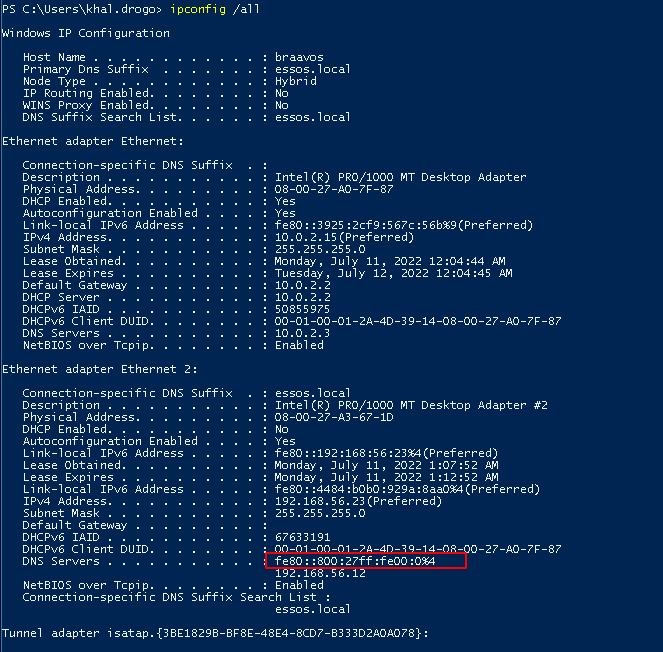Click the Tunnel adapter isatap line
This screenshot has height=652, width=663.
pos(215,633)
